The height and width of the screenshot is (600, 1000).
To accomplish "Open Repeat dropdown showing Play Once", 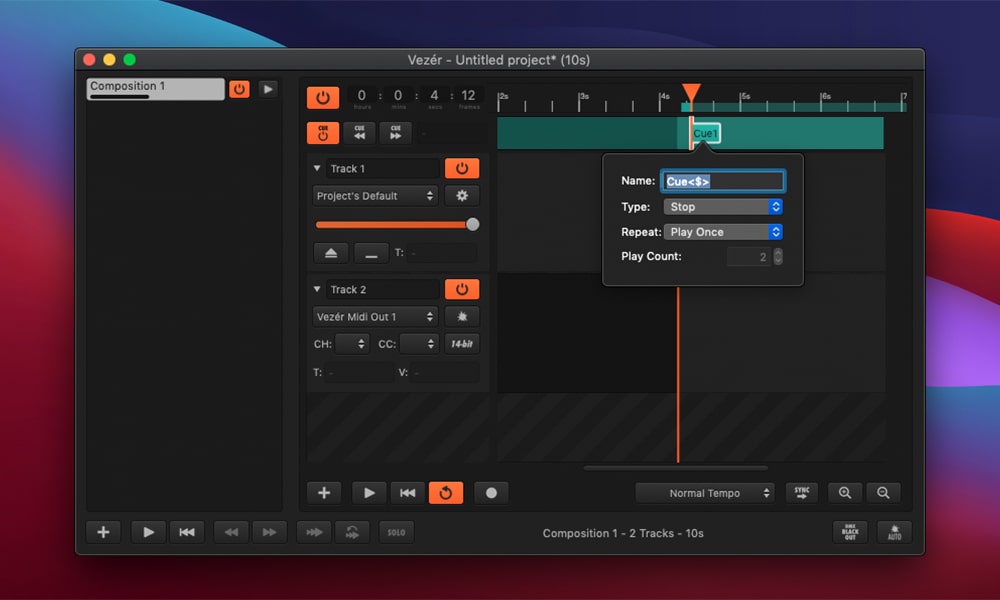I will click(x=722, y=232).
